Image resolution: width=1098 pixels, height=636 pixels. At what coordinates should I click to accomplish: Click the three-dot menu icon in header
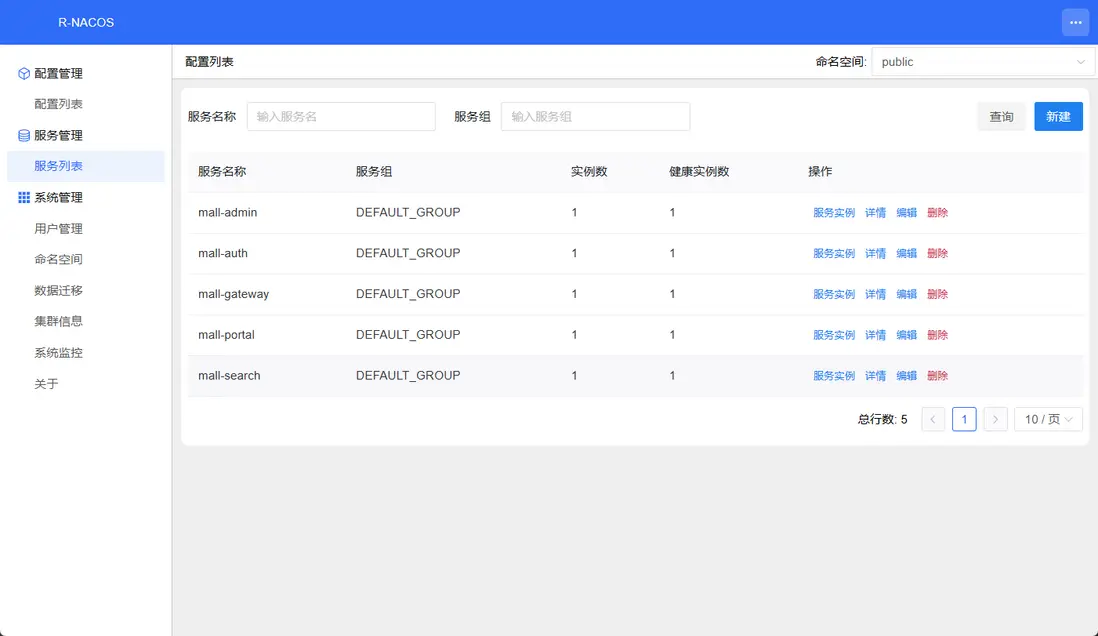tap(1075, 22)
